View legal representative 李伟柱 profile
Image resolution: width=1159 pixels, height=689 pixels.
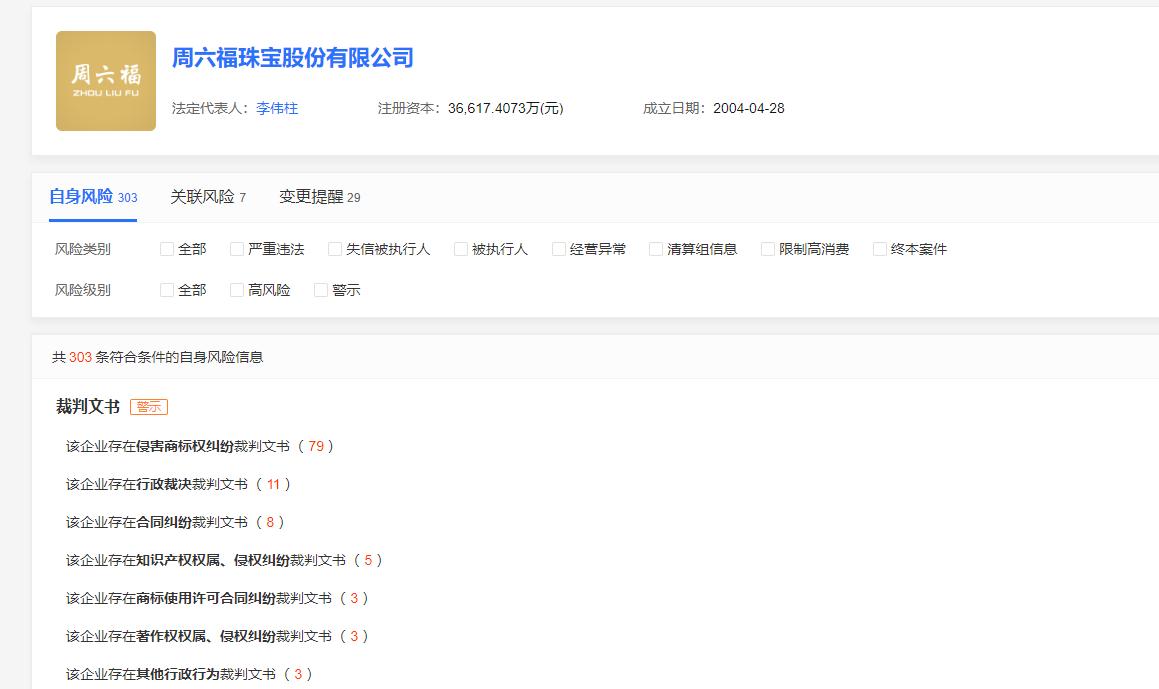tap(278, 108)
